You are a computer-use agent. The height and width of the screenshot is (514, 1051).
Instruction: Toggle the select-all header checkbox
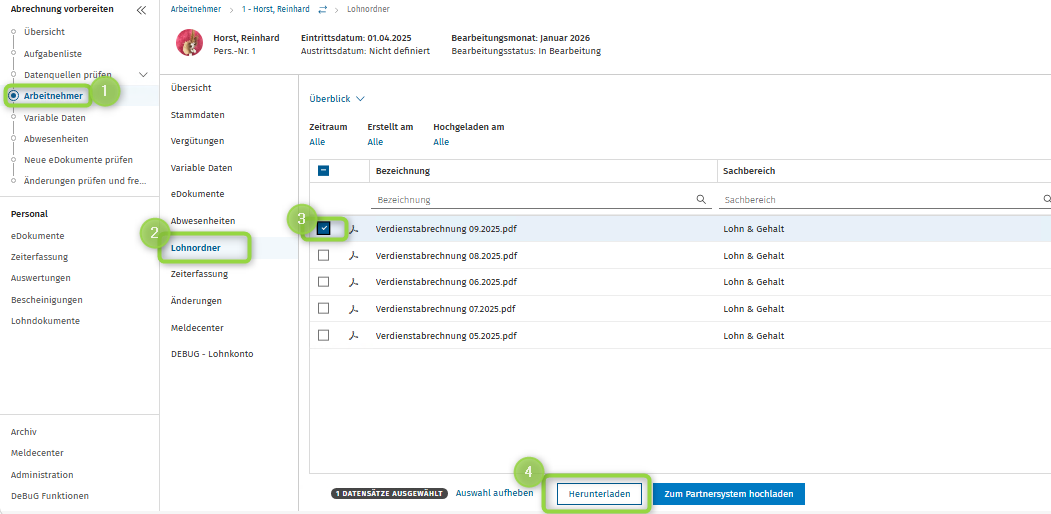pos(324,171)
